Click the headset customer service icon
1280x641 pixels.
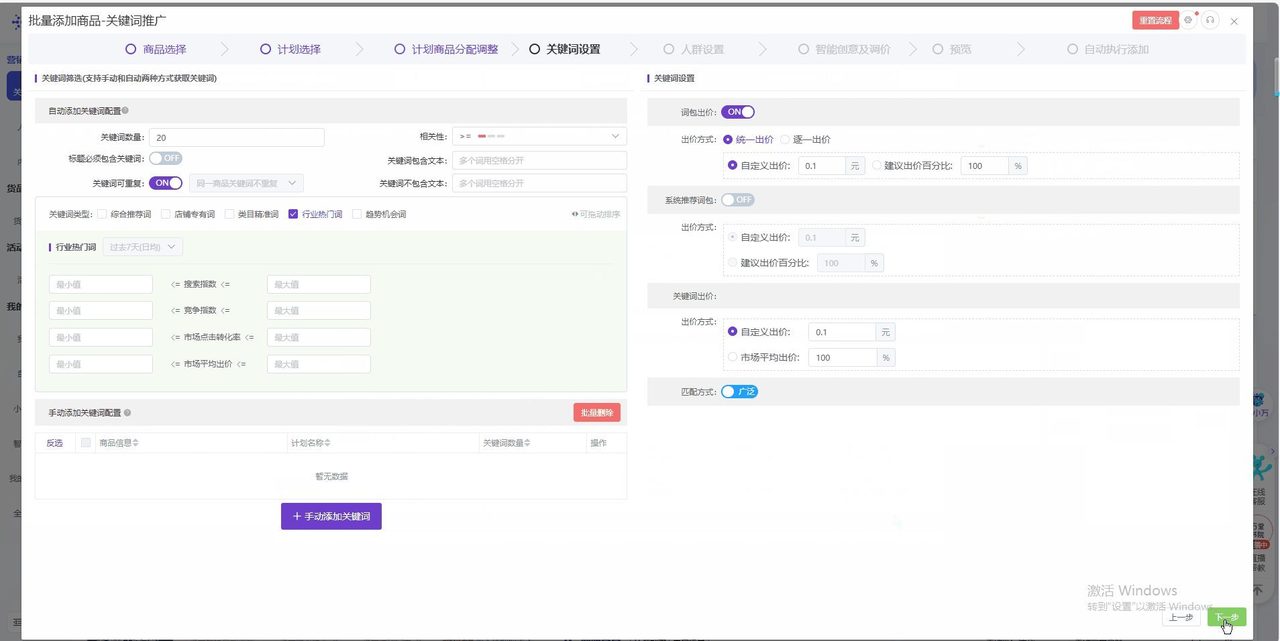pyautogui.click(x=1210, y=20)
